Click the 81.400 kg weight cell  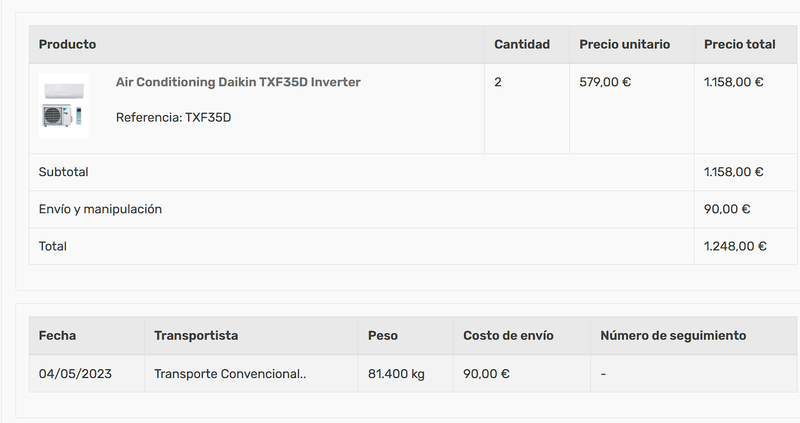click(396, 374)
